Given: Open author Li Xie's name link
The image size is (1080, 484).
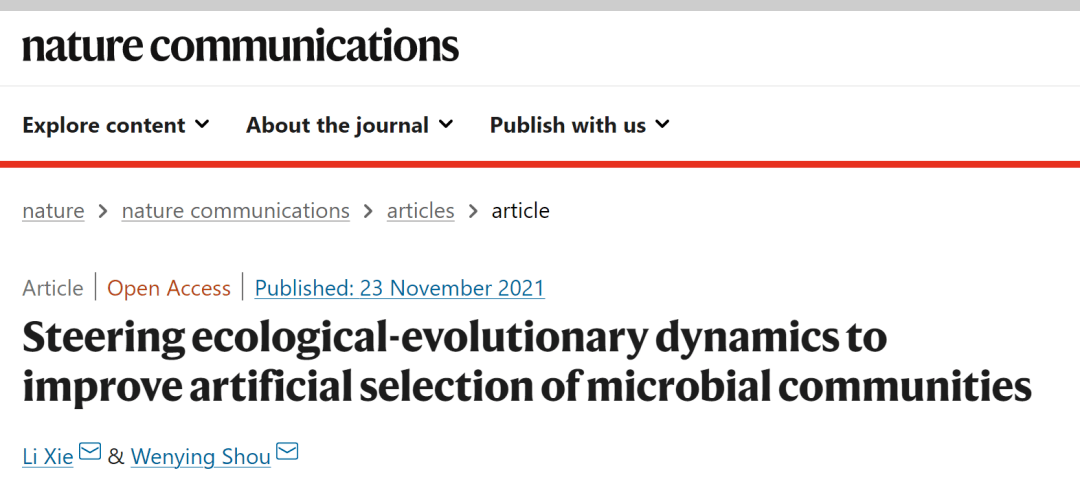Looking at the screenshot, I should (x=48, y=457).
